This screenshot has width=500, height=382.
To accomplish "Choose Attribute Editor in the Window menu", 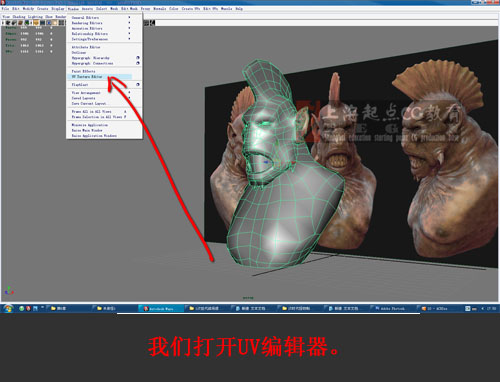I will [x=86, y=47].
